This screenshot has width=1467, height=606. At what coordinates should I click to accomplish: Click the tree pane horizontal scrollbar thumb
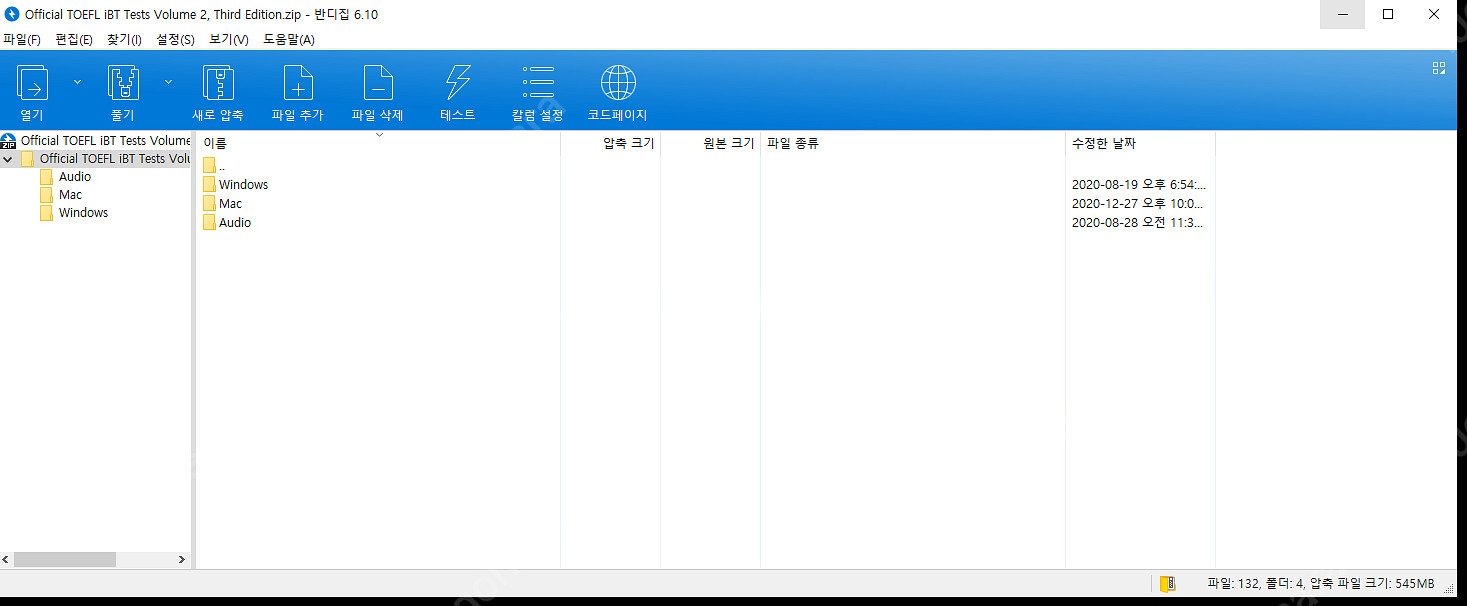tap(65, 560)
